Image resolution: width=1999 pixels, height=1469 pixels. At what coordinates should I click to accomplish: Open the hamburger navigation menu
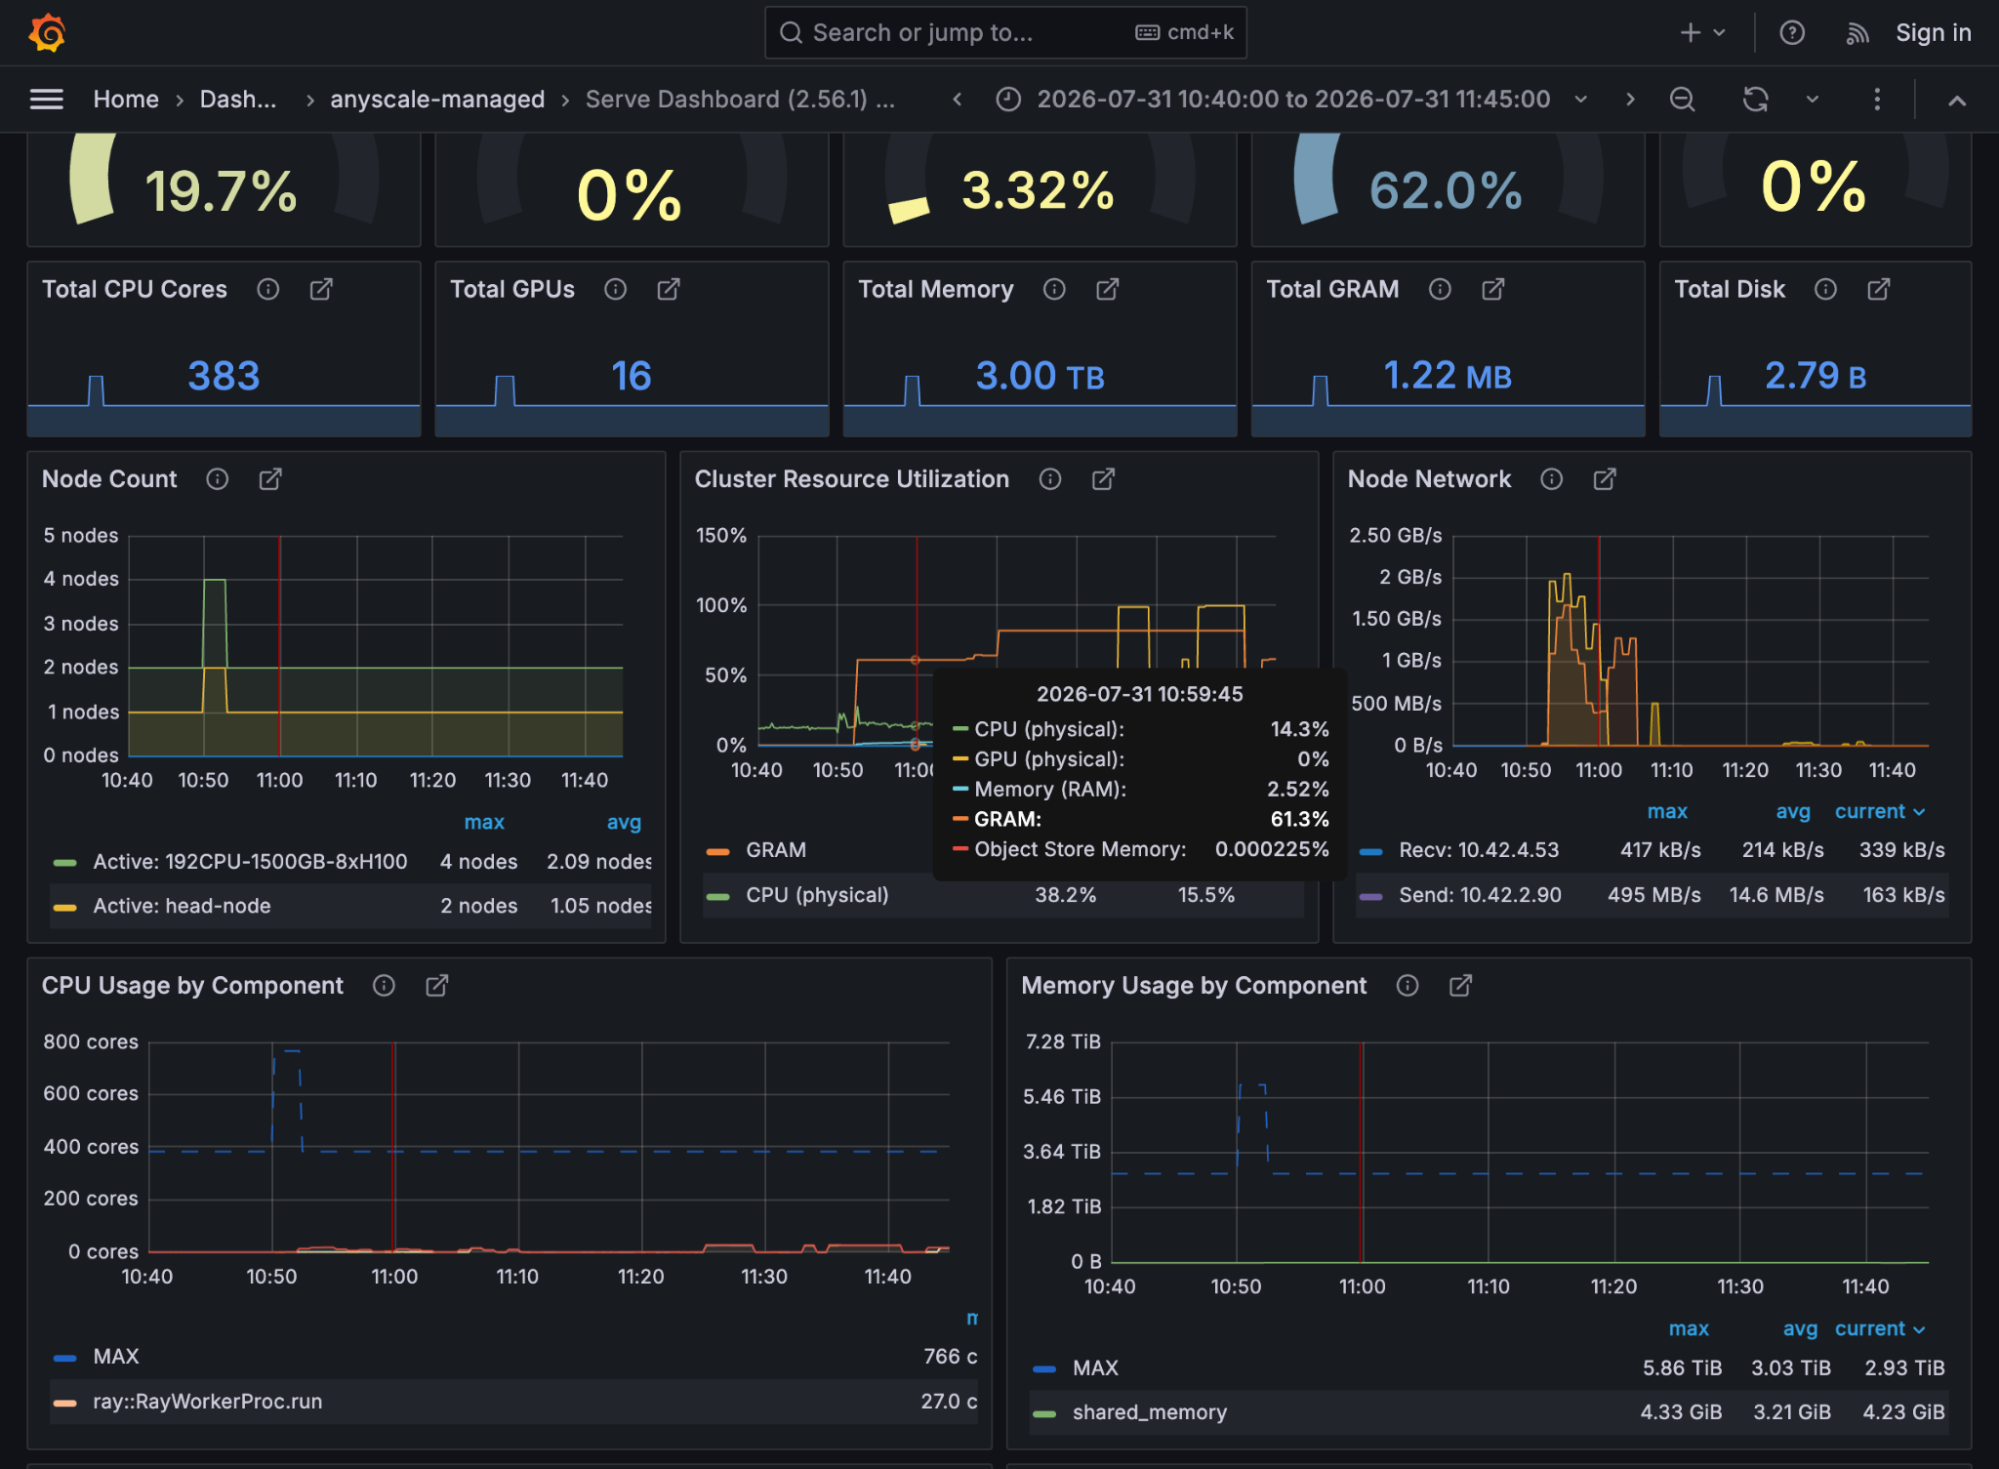point(47,99)
